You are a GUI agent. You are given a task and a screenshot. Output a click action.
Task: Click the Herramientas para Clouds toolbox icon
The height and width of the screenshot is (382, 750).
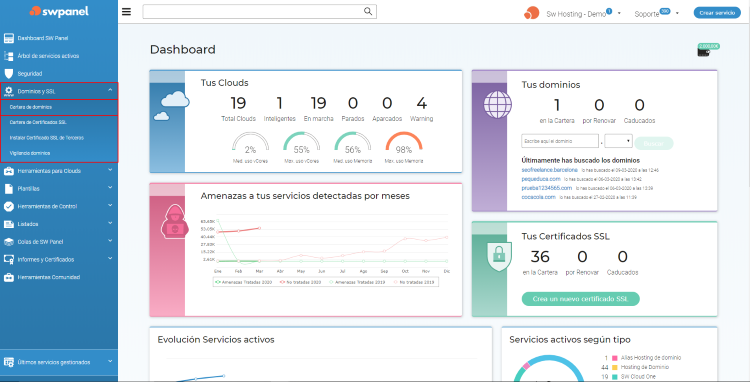pos(9,171)
